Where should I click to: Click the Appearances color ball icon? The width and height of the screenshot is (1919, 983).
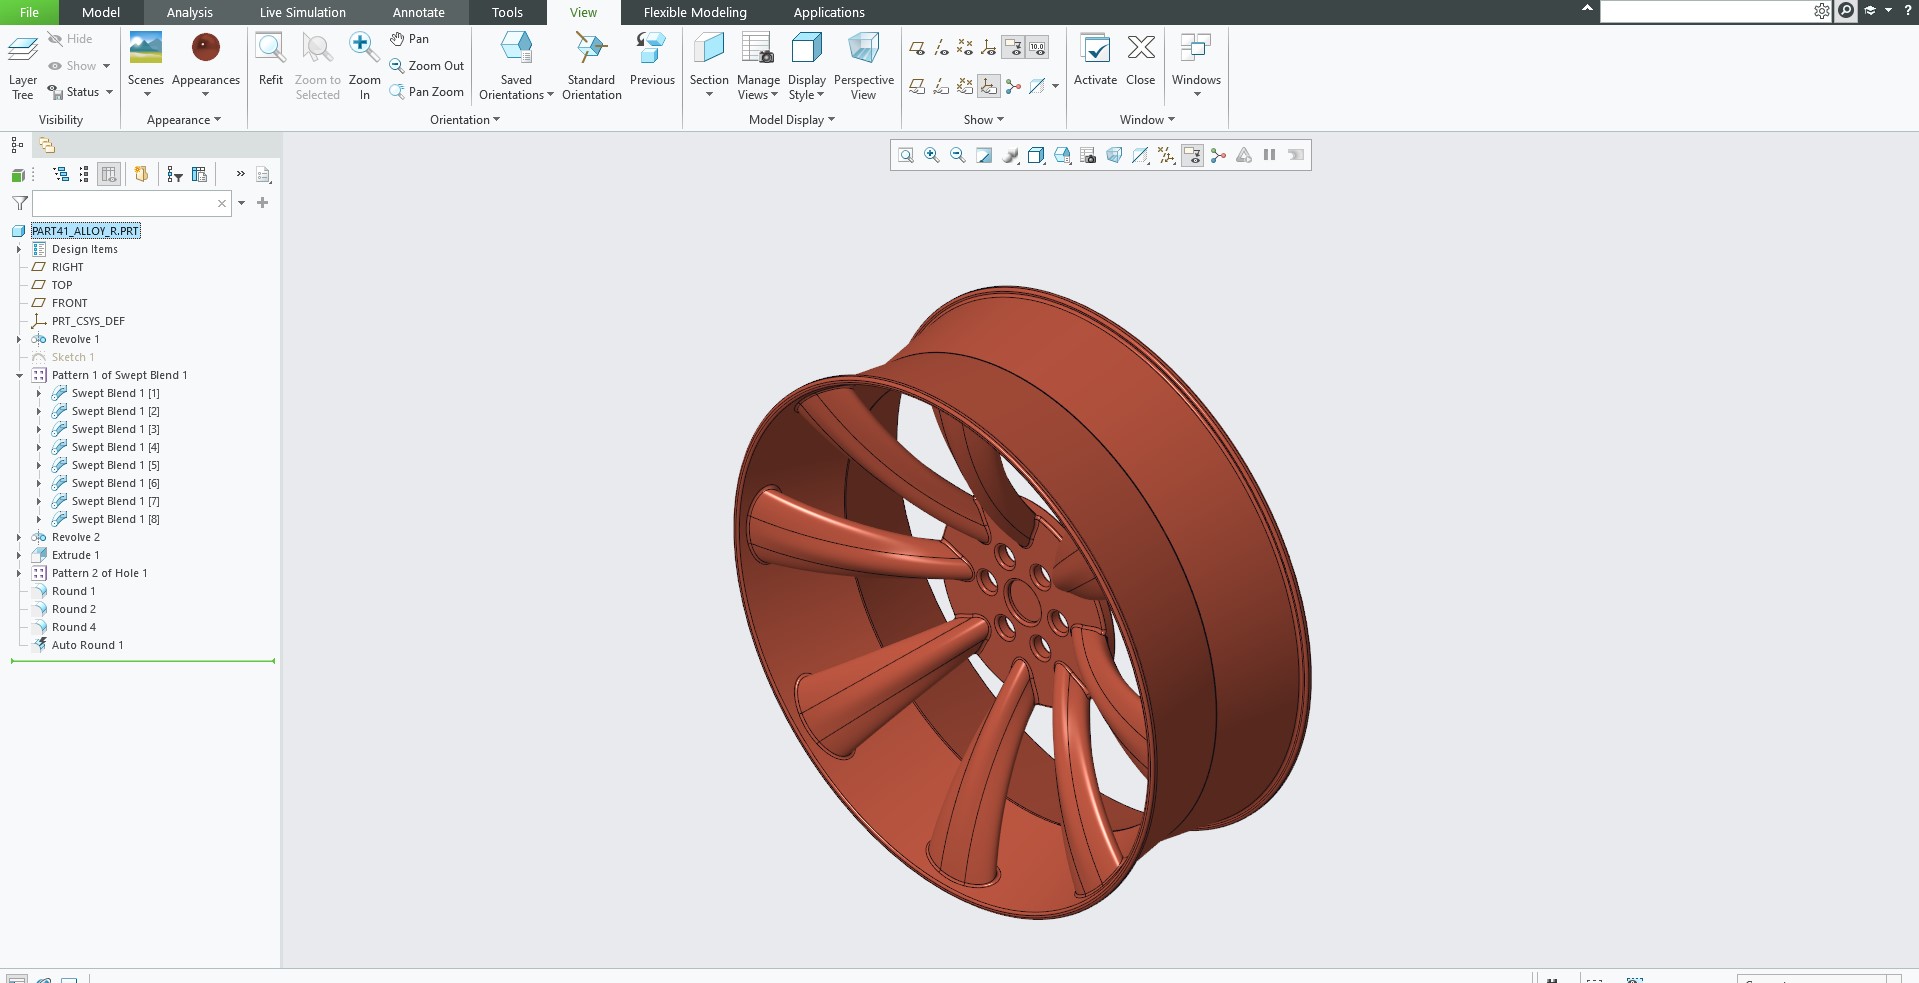tap(205, 47)
